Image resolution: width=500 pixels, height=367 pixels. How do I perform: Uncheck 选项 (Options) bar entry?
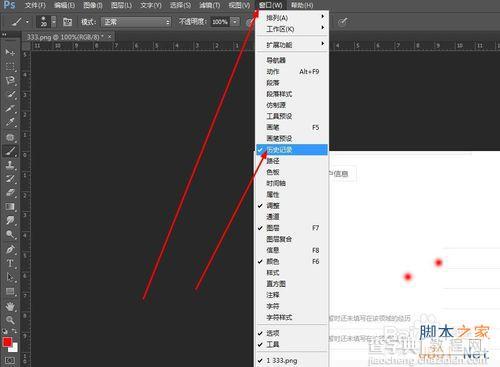click(292, 333)
